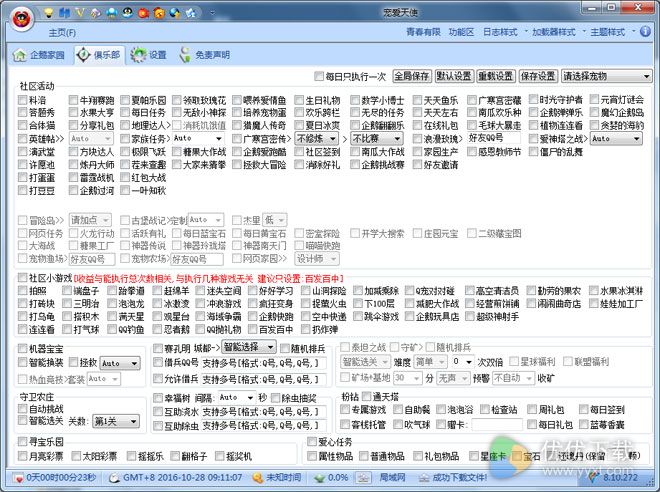
Task: Open the 请选择宠物 dropdown
Action: pos(607,76)
